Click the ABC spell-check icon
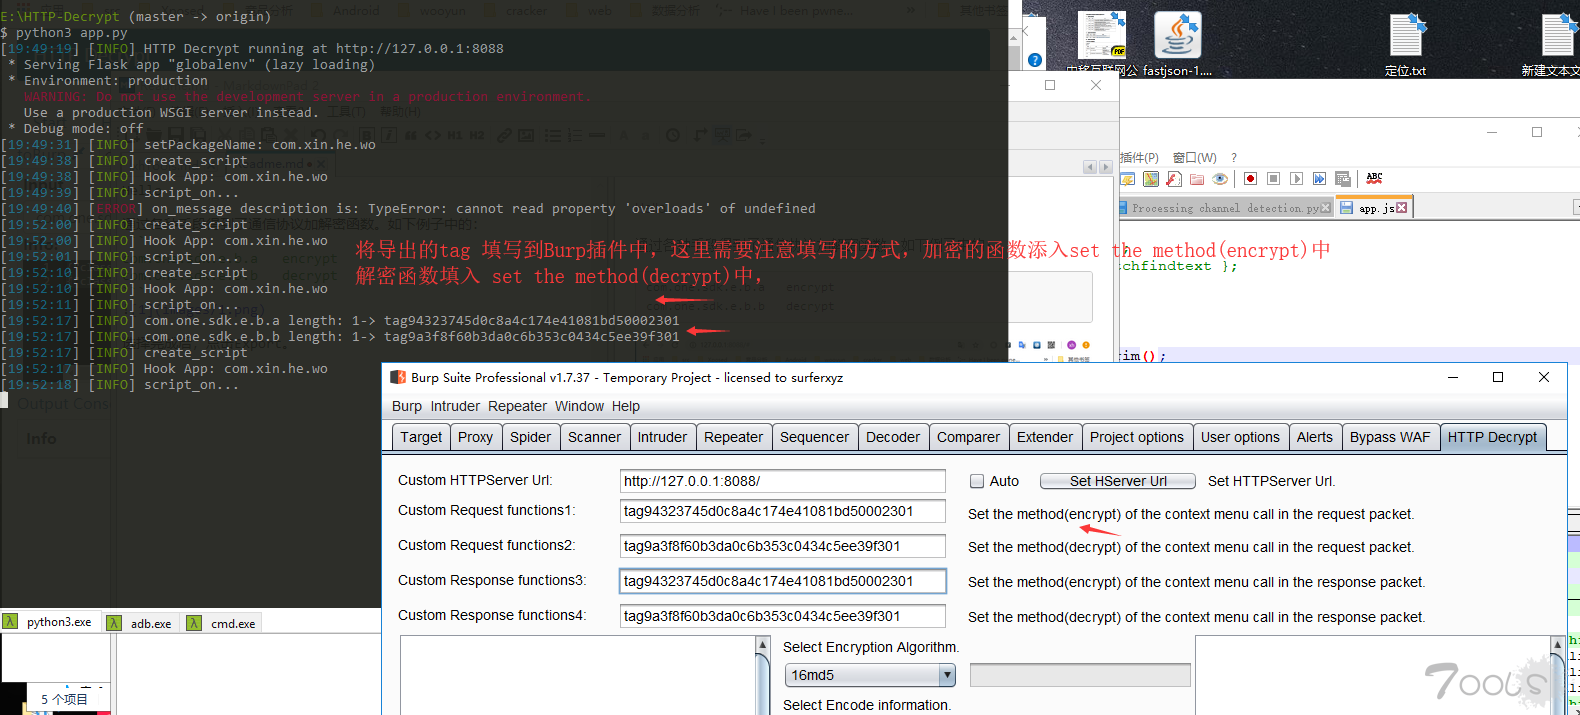This screenshot has height=715, width=1580. click(1374, 178)
